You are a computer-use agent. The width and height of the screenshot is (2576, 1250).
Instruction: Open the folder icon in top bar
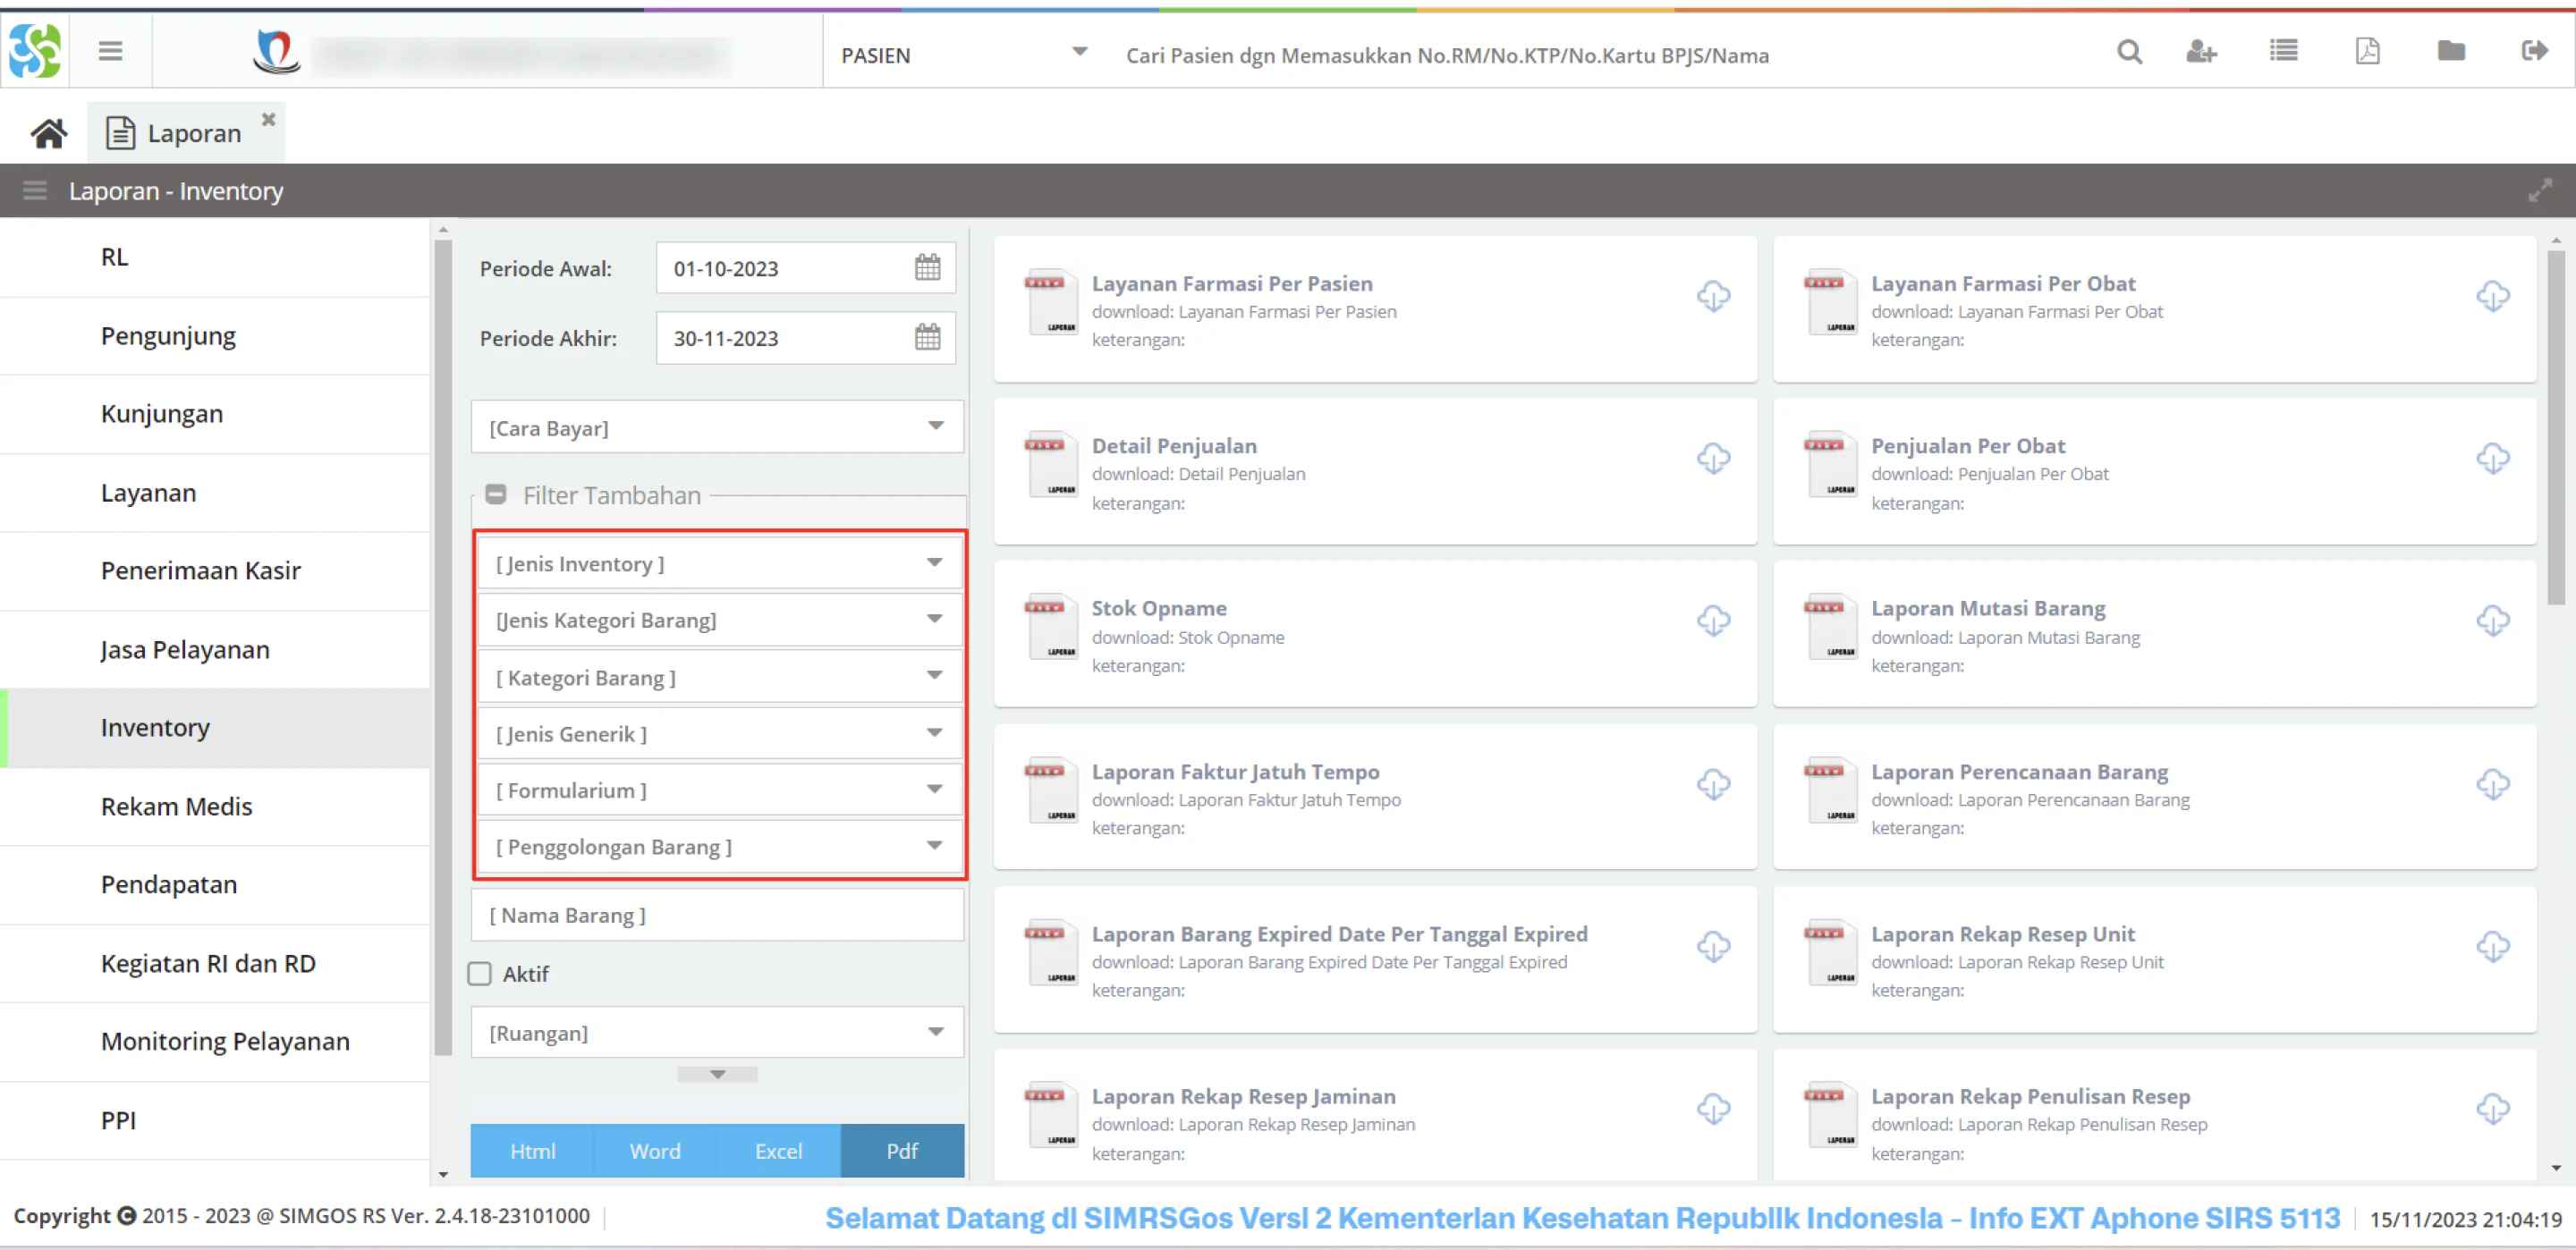[x=2451, y=51]
